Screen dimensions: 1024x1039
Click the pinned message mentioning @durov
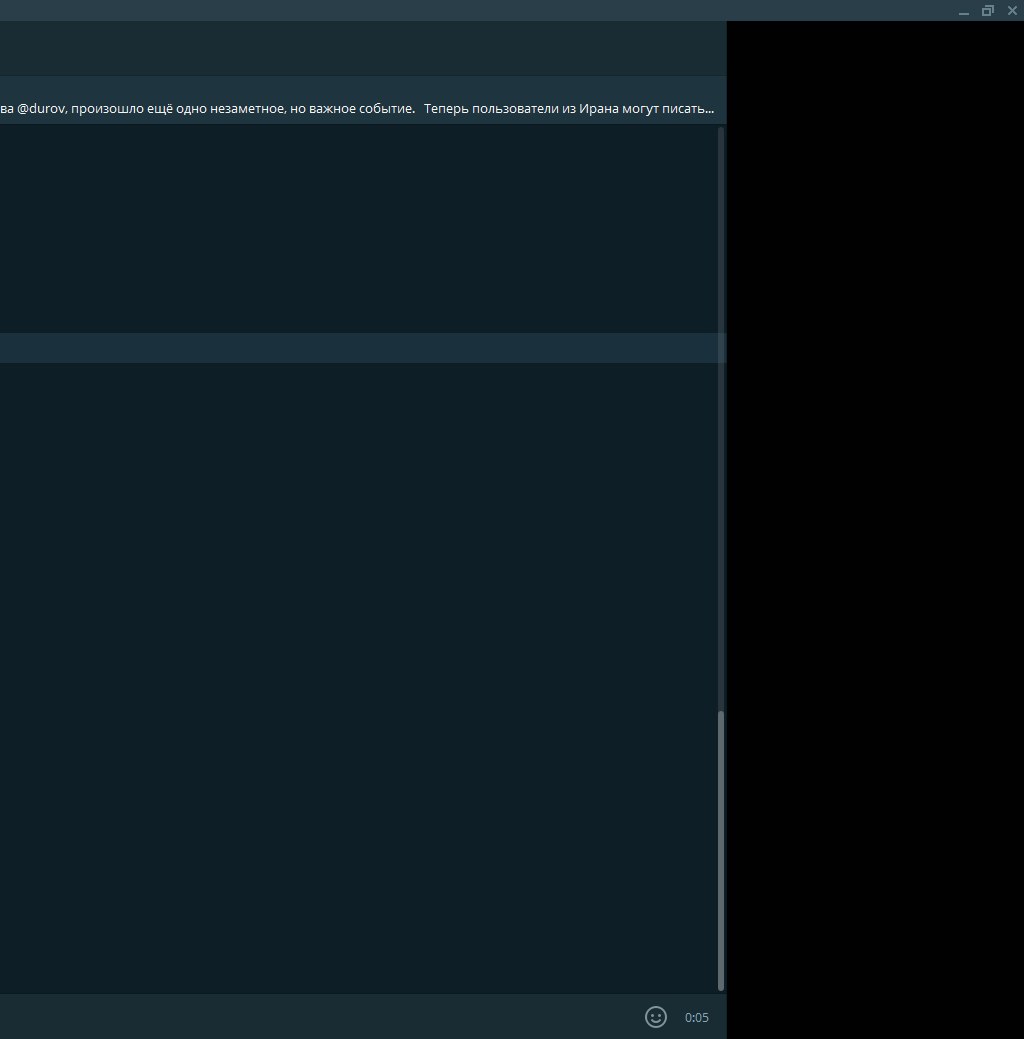[363, 100]
